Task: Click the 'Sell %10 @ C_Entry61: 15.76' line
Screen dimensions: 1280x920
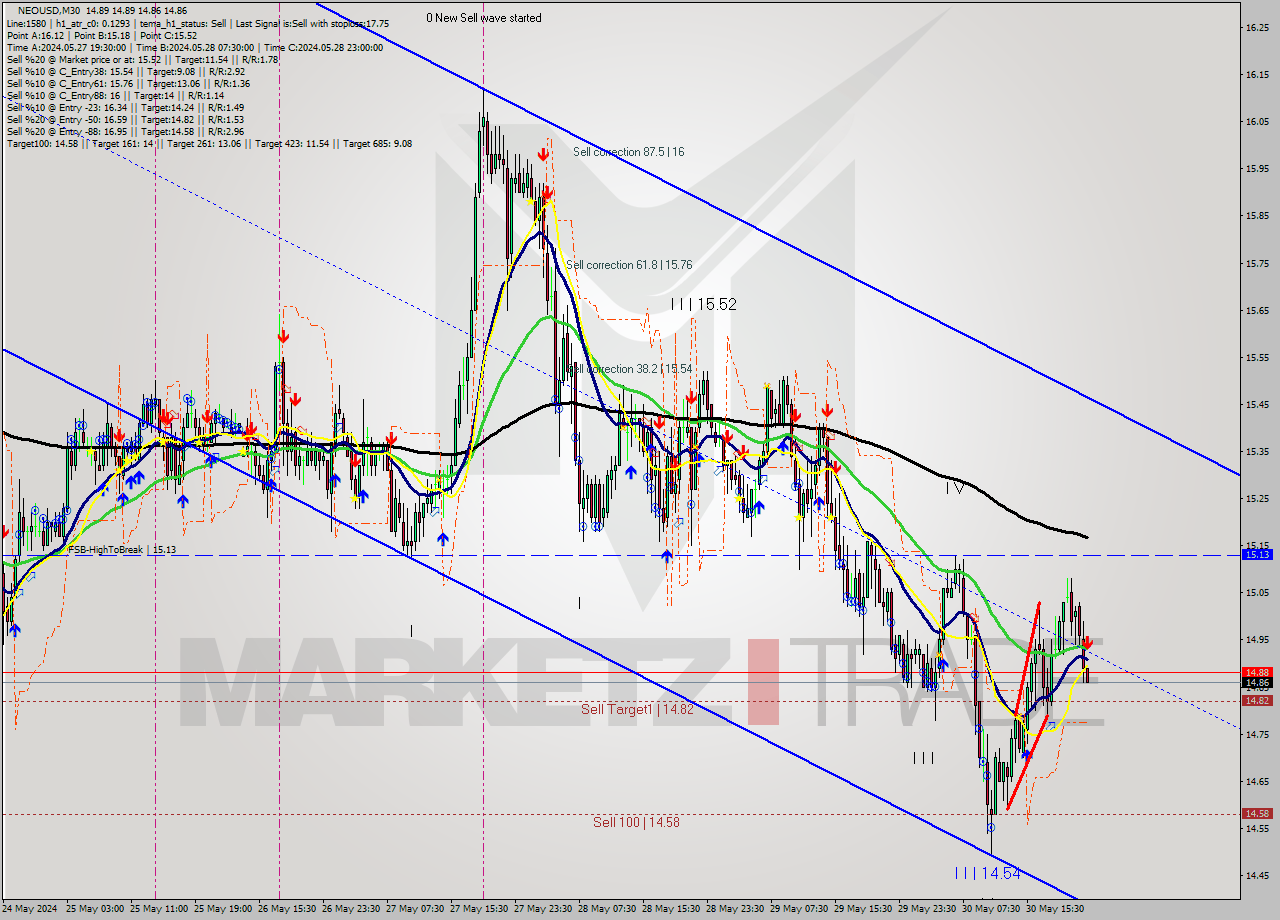Action: tap(128, 83)
